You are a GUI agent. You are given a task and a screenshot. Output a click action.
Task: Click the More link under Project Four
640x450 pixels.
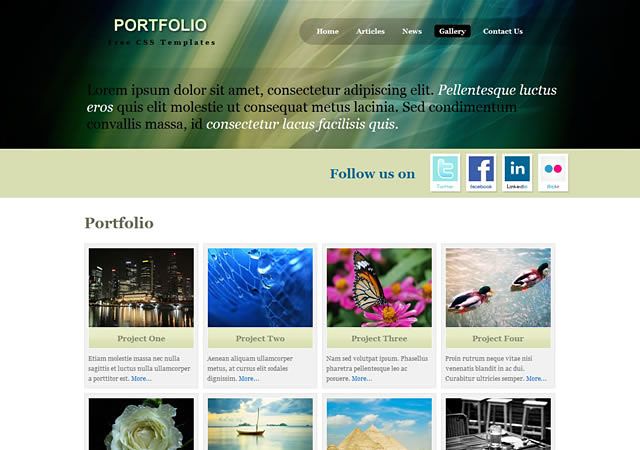tap(536, 379)
